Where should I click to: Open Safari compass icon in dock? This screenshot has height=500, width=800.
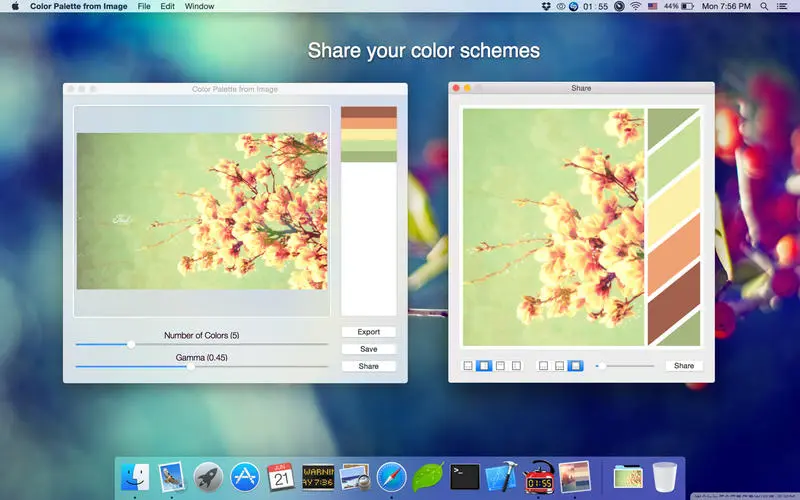click(x=391, y=477)
